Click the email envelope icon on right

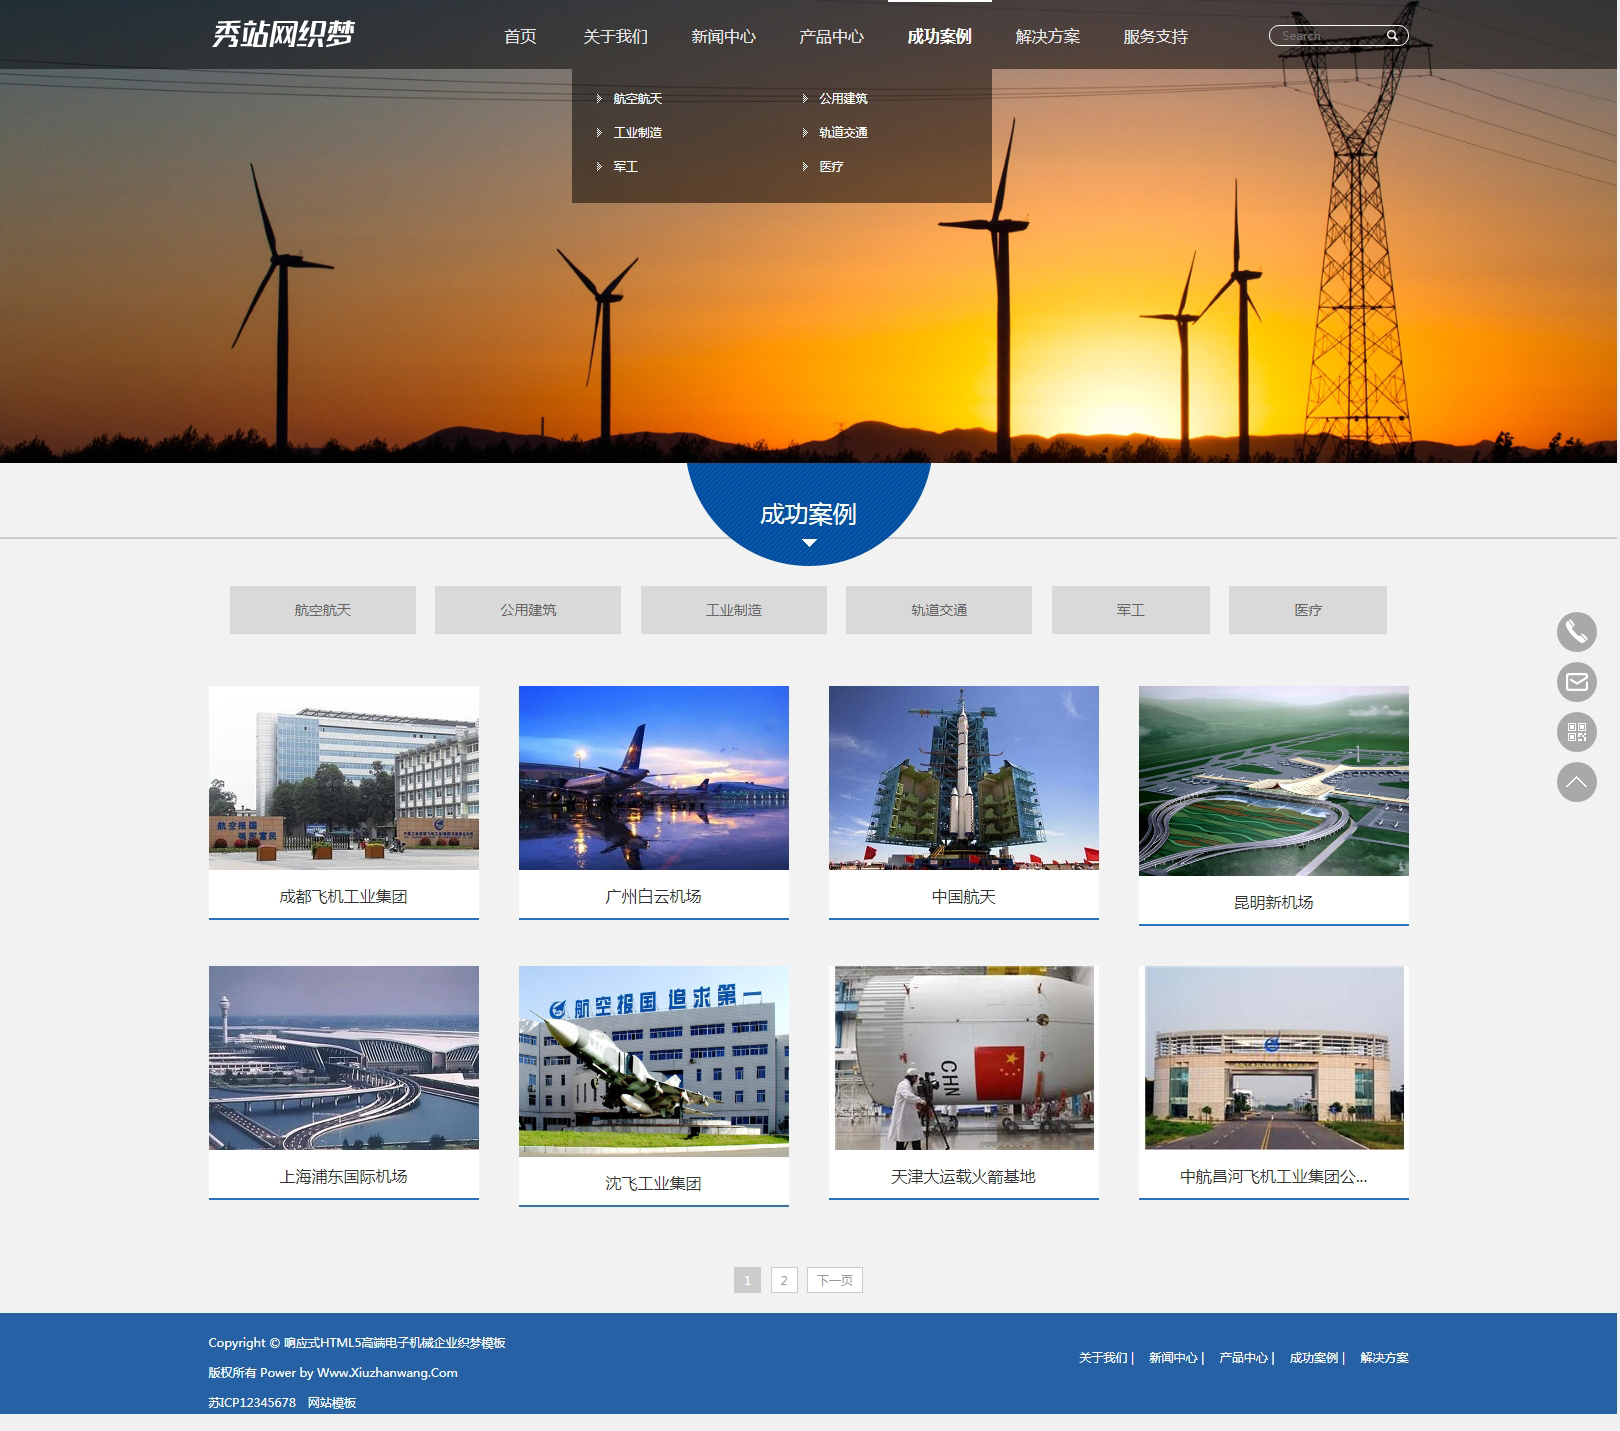click(1576, 682)
